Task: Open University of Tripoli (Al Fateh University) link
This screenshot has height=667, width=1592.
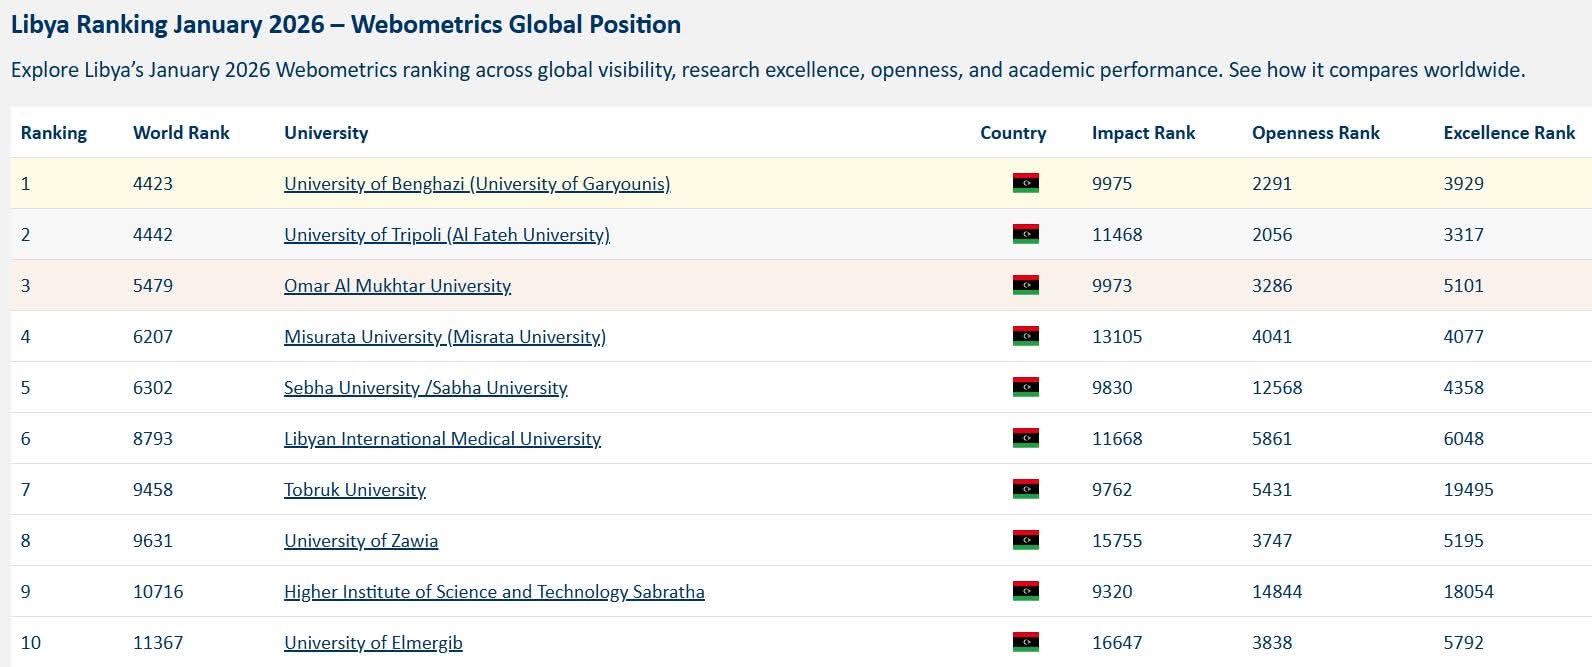Action: (447, 235)
